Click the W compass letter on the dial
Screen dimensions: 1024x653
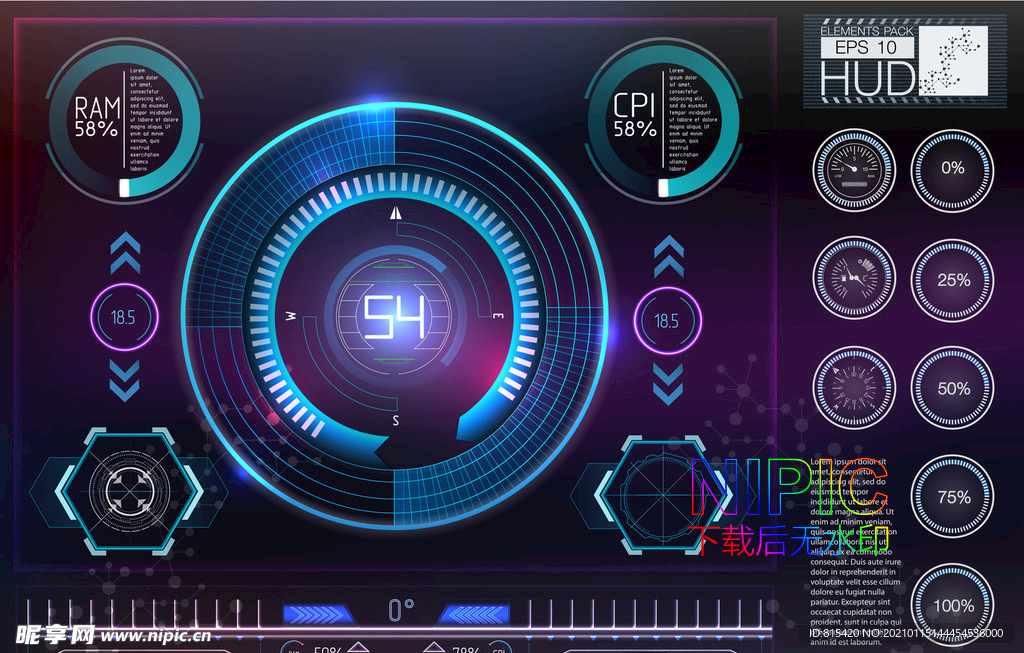(291, 316)
